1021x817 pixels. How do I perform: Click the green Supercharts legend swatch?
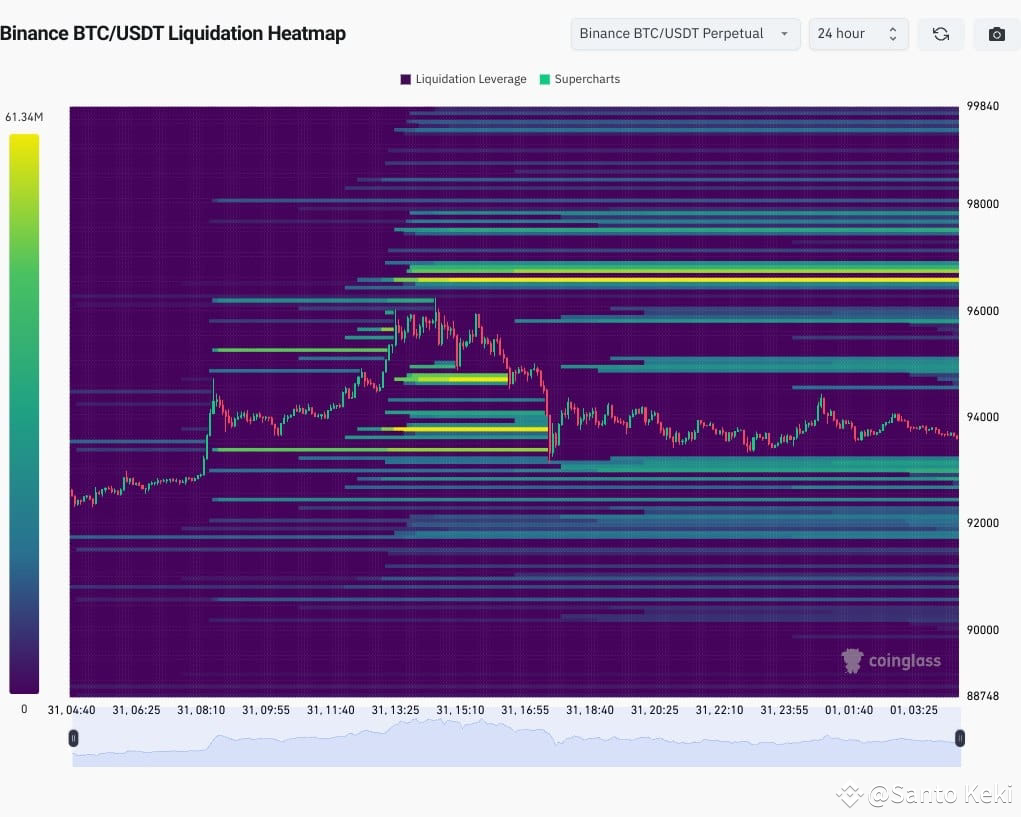pos(545,79)
